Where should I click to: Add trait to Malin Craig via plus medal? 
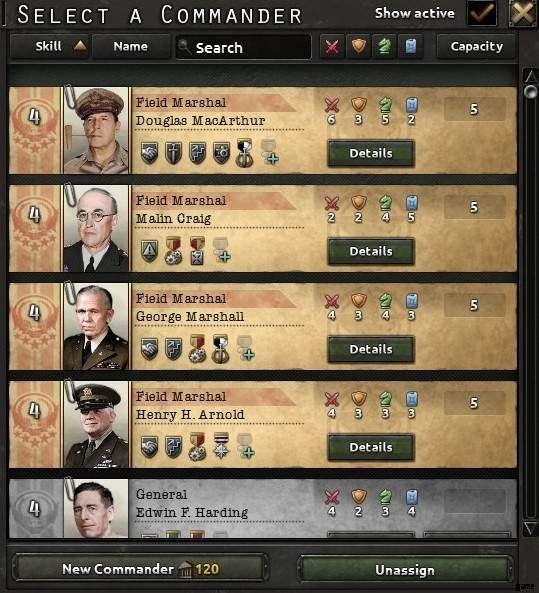[221, 250]
